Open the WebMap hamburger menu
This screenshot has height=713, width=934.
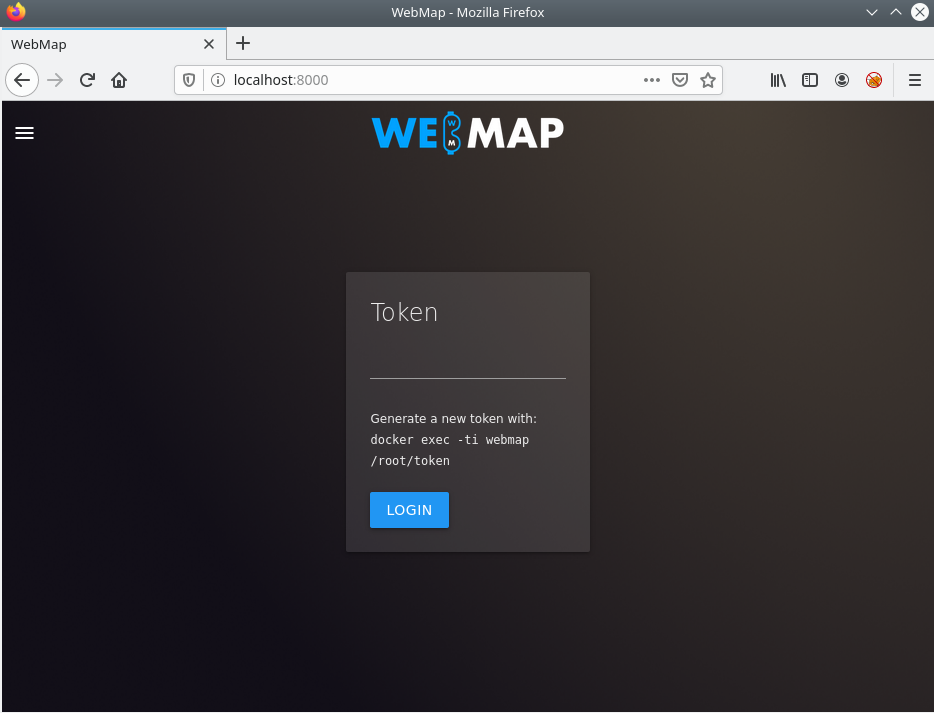tap(24, 133)
